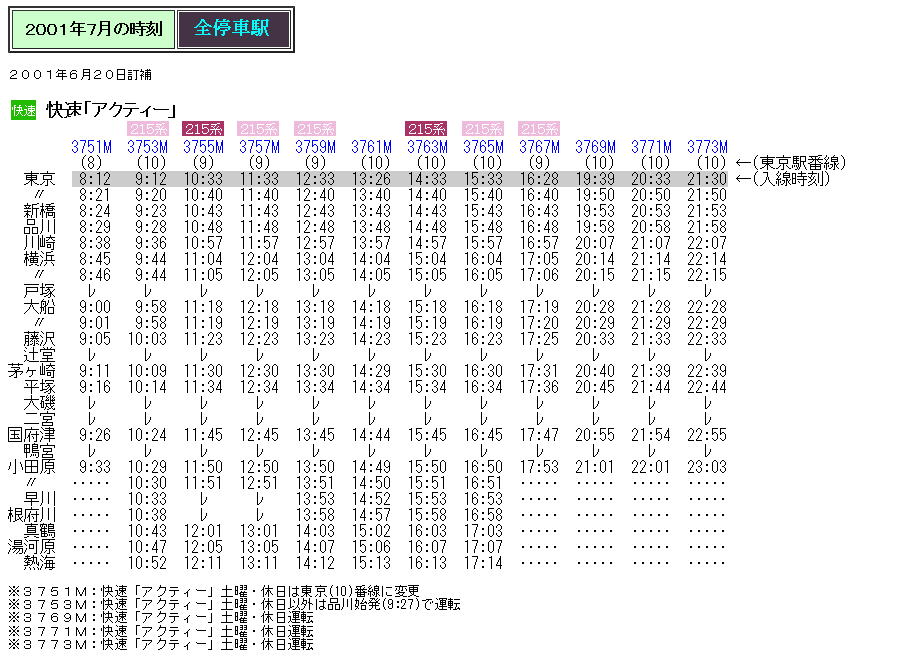Select the 横浜 station label
Viewport: 910px width, 660px height.
coord(39,259)
